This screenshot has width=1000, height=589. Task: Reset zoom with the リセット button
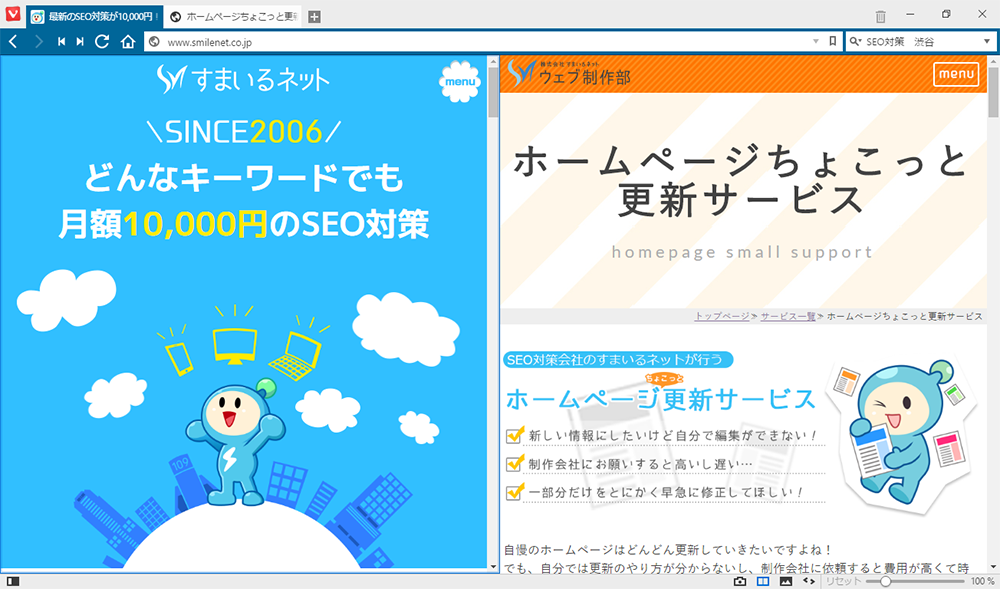pyautogui.click(x=844, y=581)
